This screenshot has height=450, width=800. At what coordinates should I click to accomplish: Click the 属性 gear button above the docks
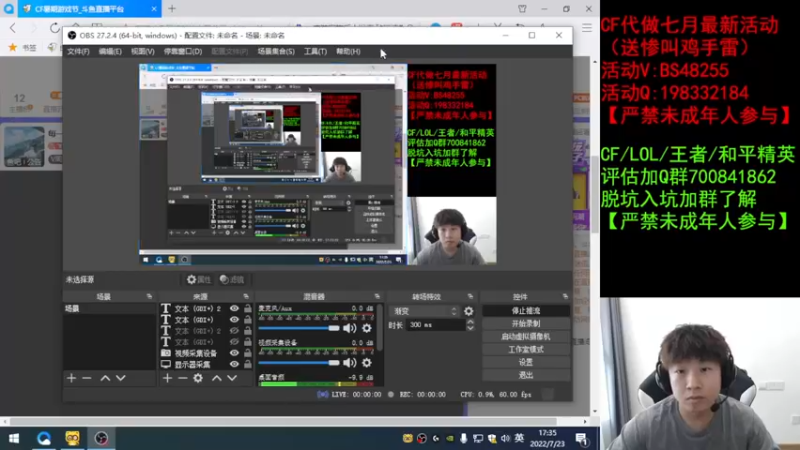pyautogui.click(x=198, y=280)
